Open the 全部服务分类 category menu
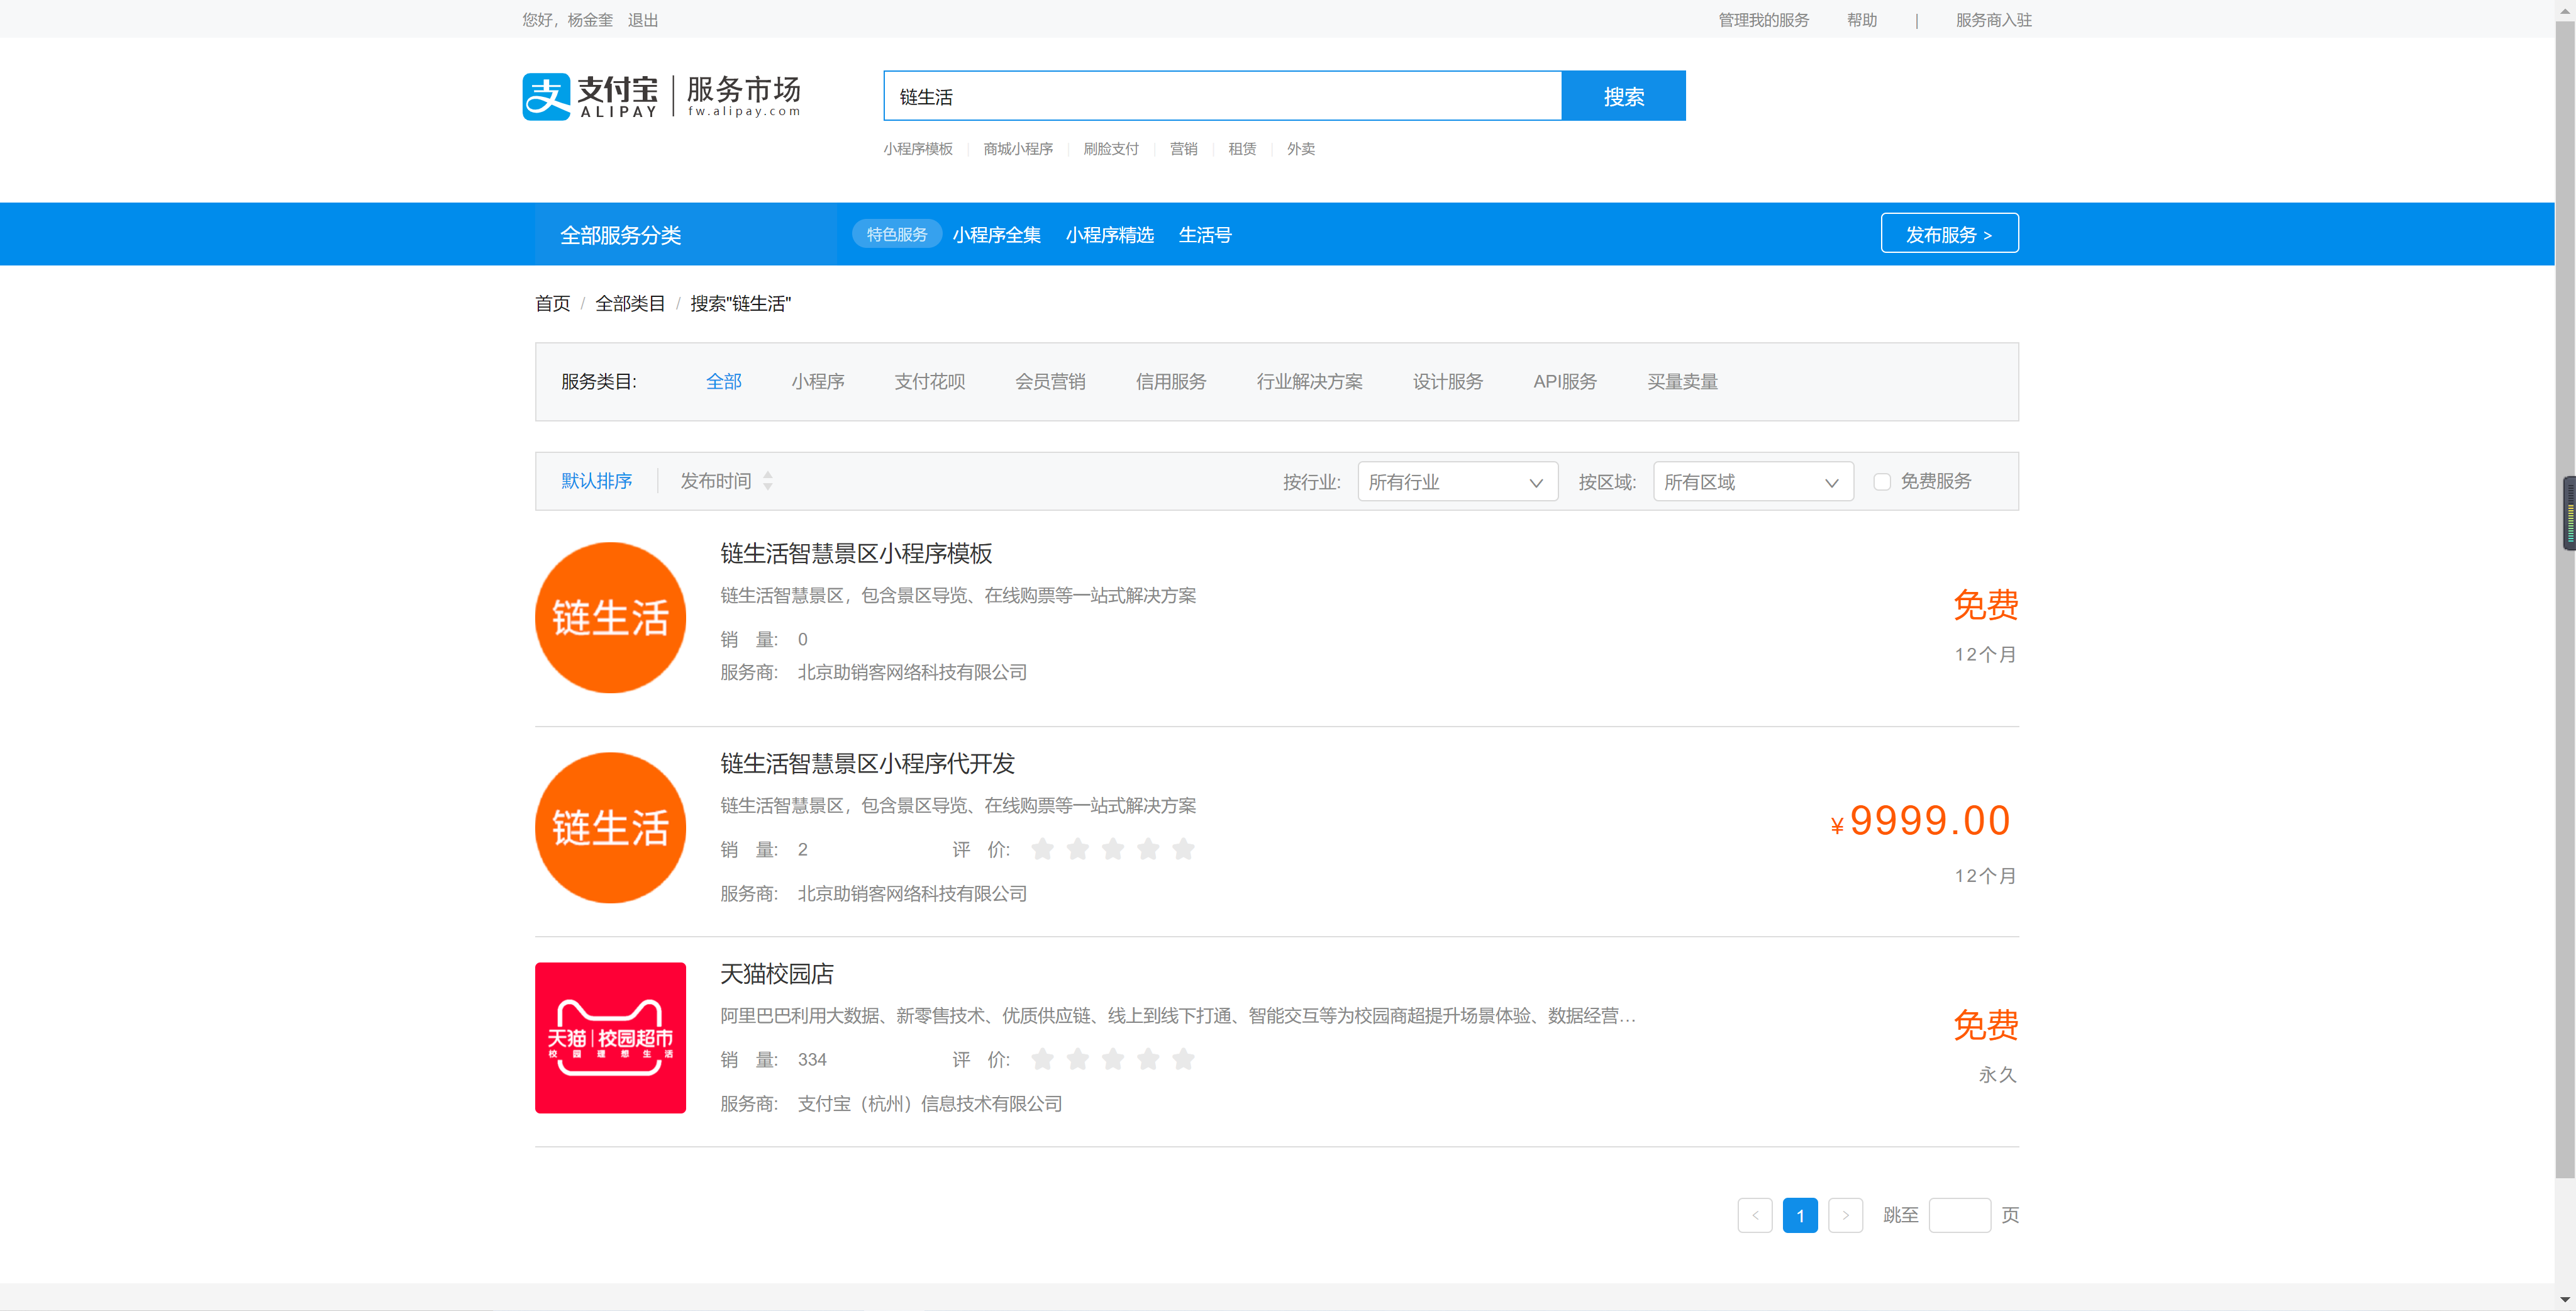Image resolution: width=2576 pixels, height=1311 pixels. [x=620, y=235]
